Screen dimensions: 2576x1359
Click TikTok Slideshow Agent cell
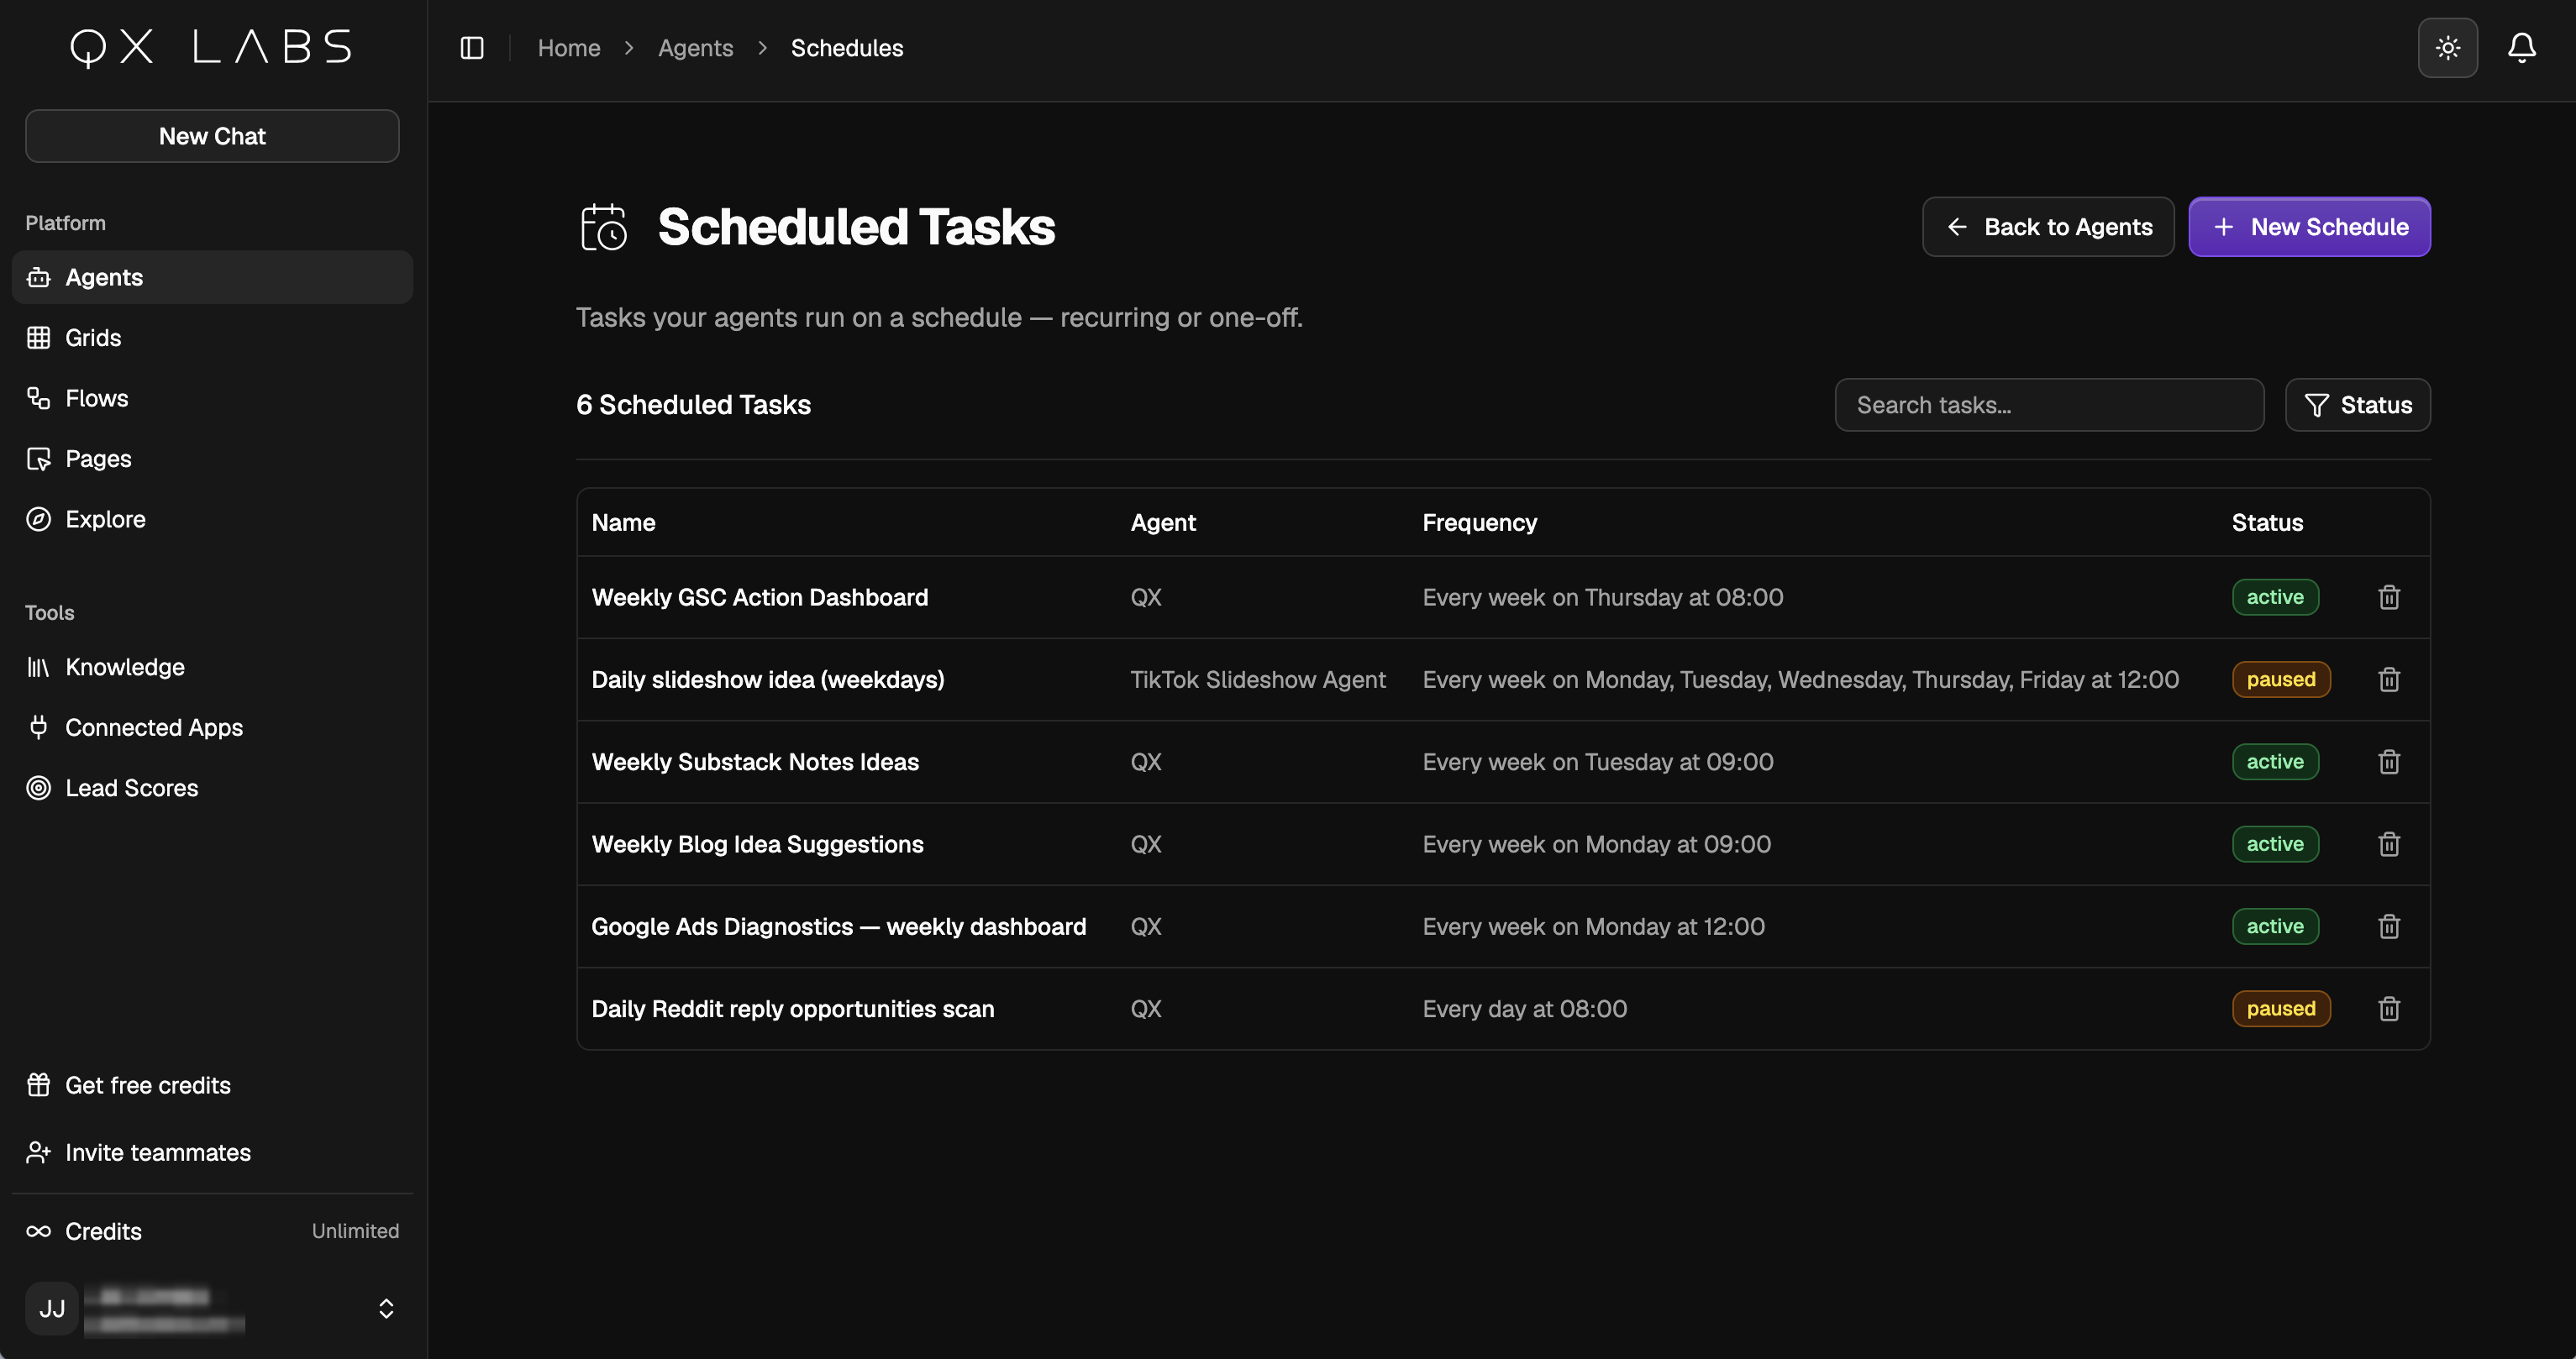[x=1258, y=680]
